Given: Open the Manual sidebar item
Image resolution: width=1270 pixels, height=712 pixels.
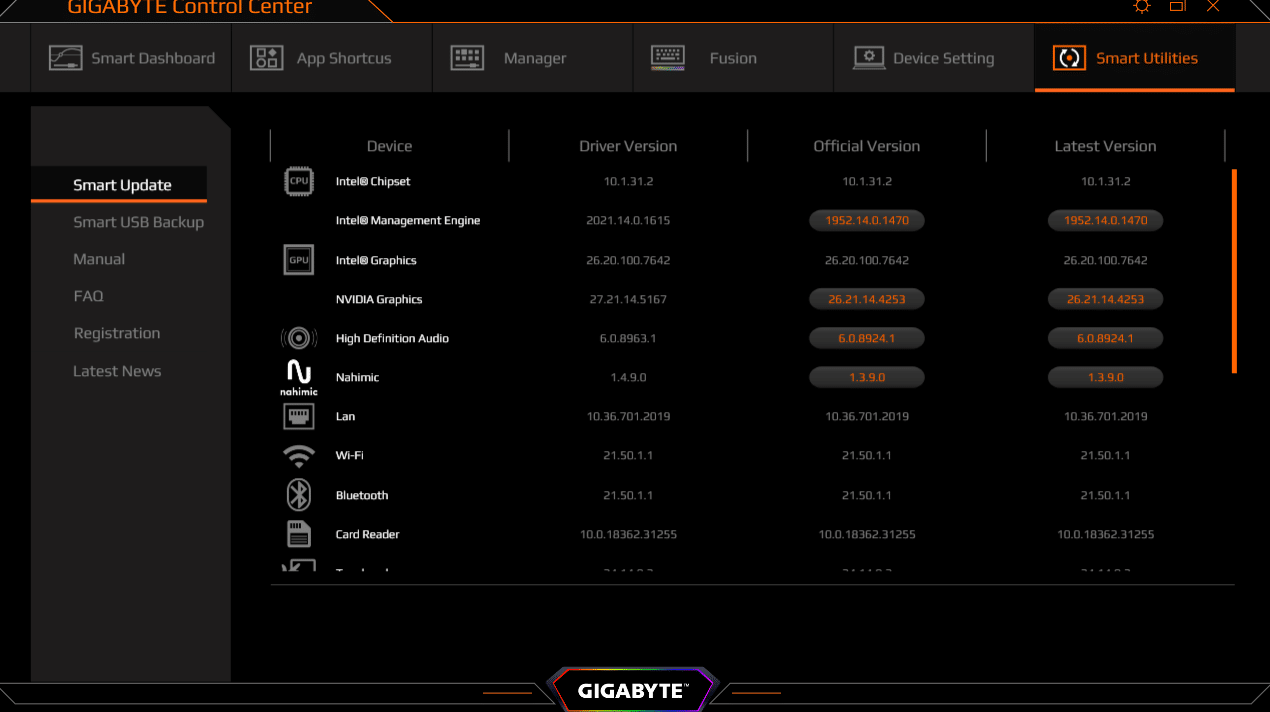Looking at the screenshot, I should pos(99,259).
